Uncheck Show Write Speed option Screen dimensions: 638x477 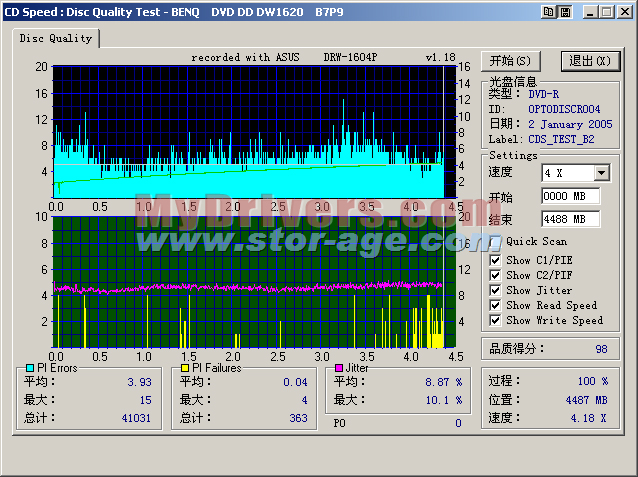tap(496, 320)
